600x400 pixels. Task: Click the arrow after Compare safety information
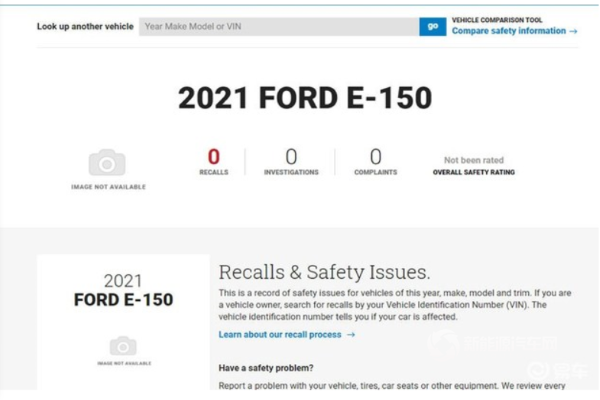tap(573, 31)
